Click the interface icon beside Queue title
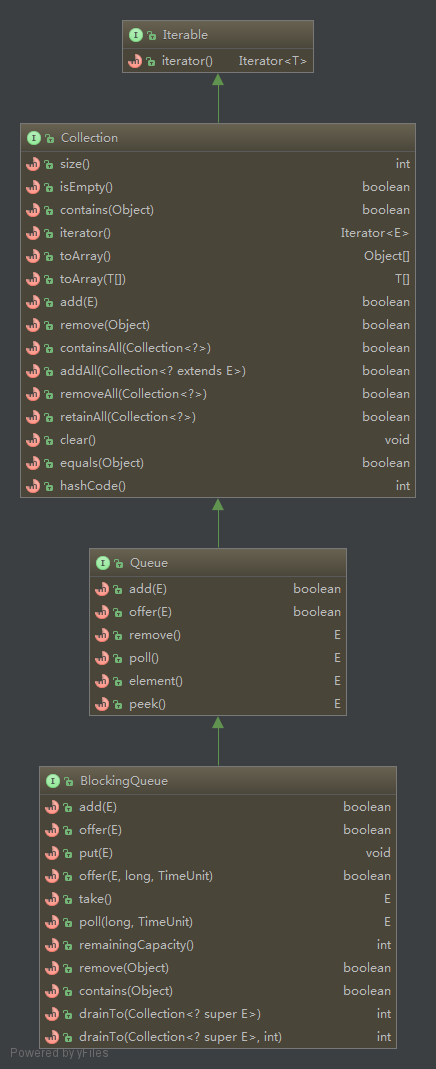This screenshot has width=436, height=1069. [x=103, y=563]
